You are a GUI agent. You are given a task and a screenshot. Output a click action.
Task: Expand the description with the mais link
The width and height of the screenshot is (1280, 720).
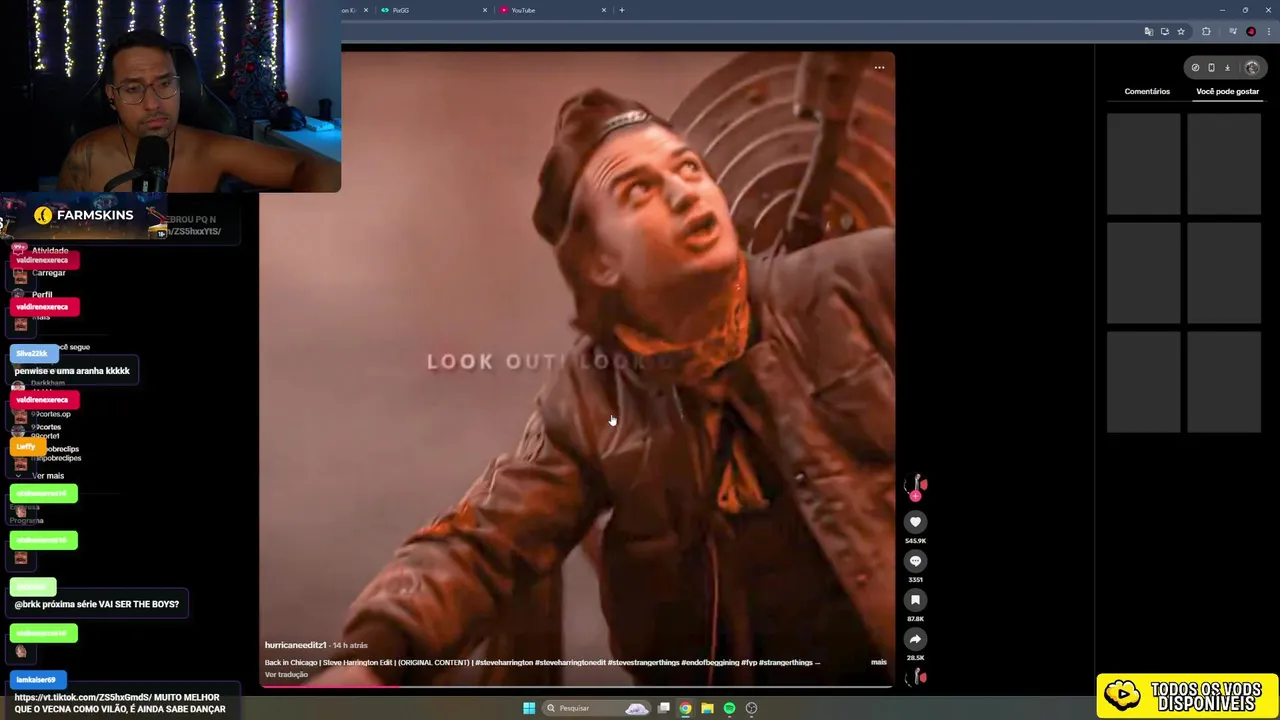tap(878, 662)
